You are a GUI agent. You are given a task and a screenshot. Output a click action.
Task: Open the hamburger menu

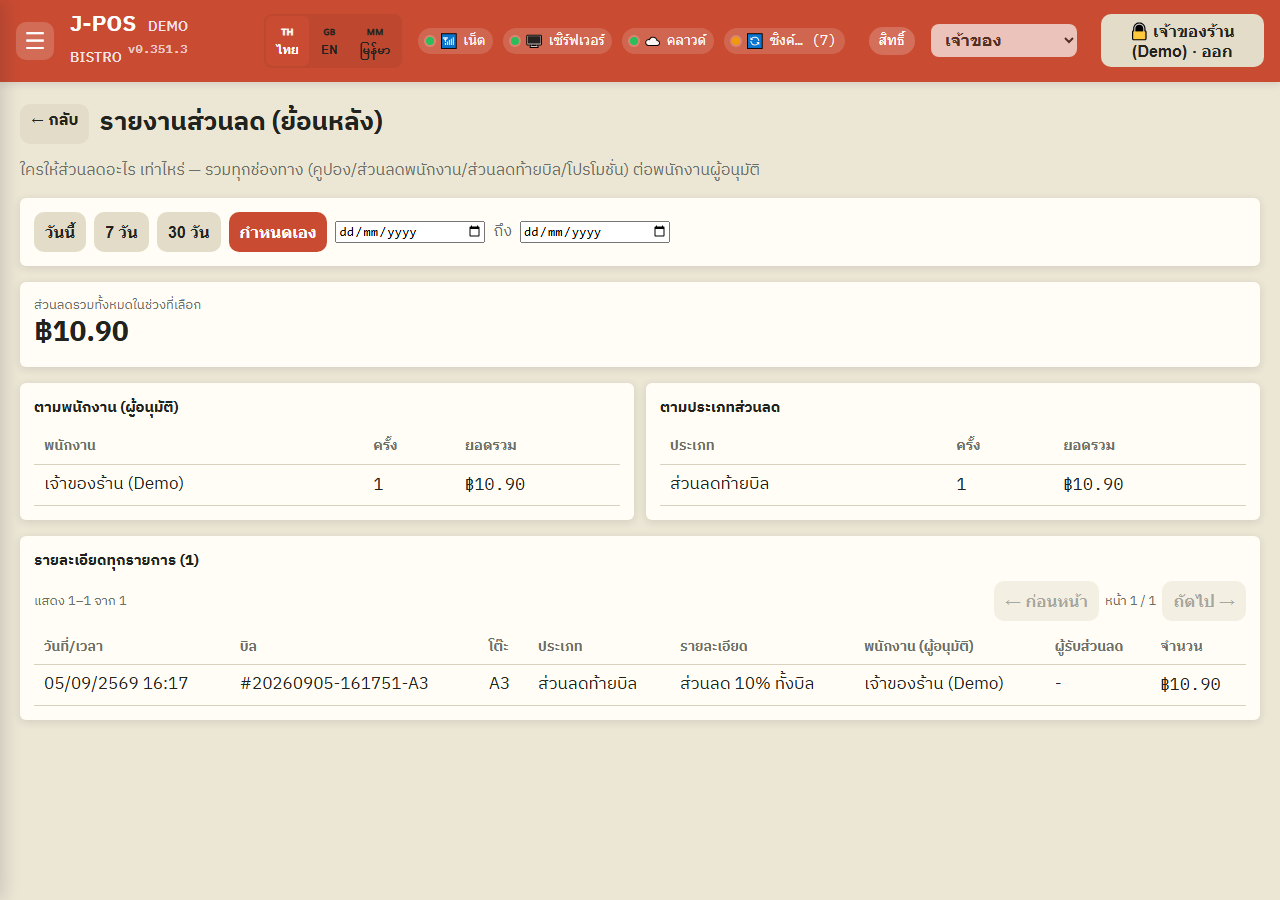tap(35, 41)
